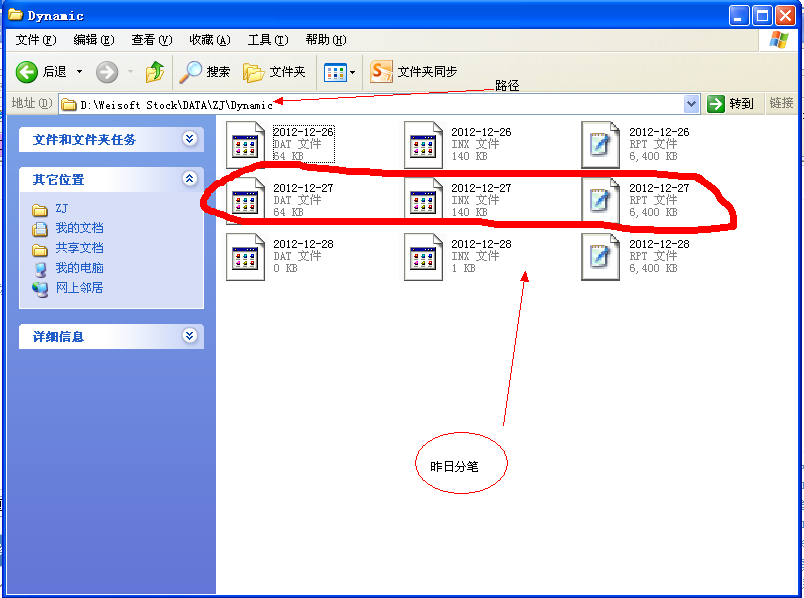Click the grey Forward arrow icon

point(107,72)
